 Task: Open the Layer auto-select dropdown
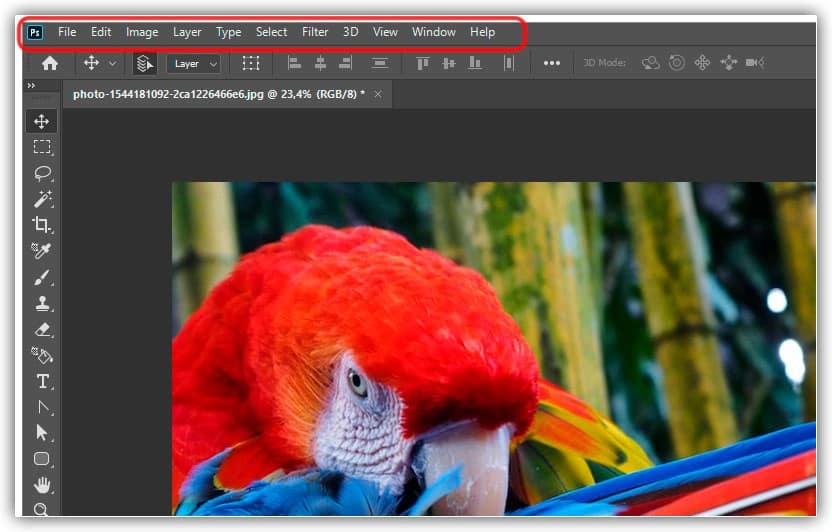pyautogui.click(x=194, y=64)
